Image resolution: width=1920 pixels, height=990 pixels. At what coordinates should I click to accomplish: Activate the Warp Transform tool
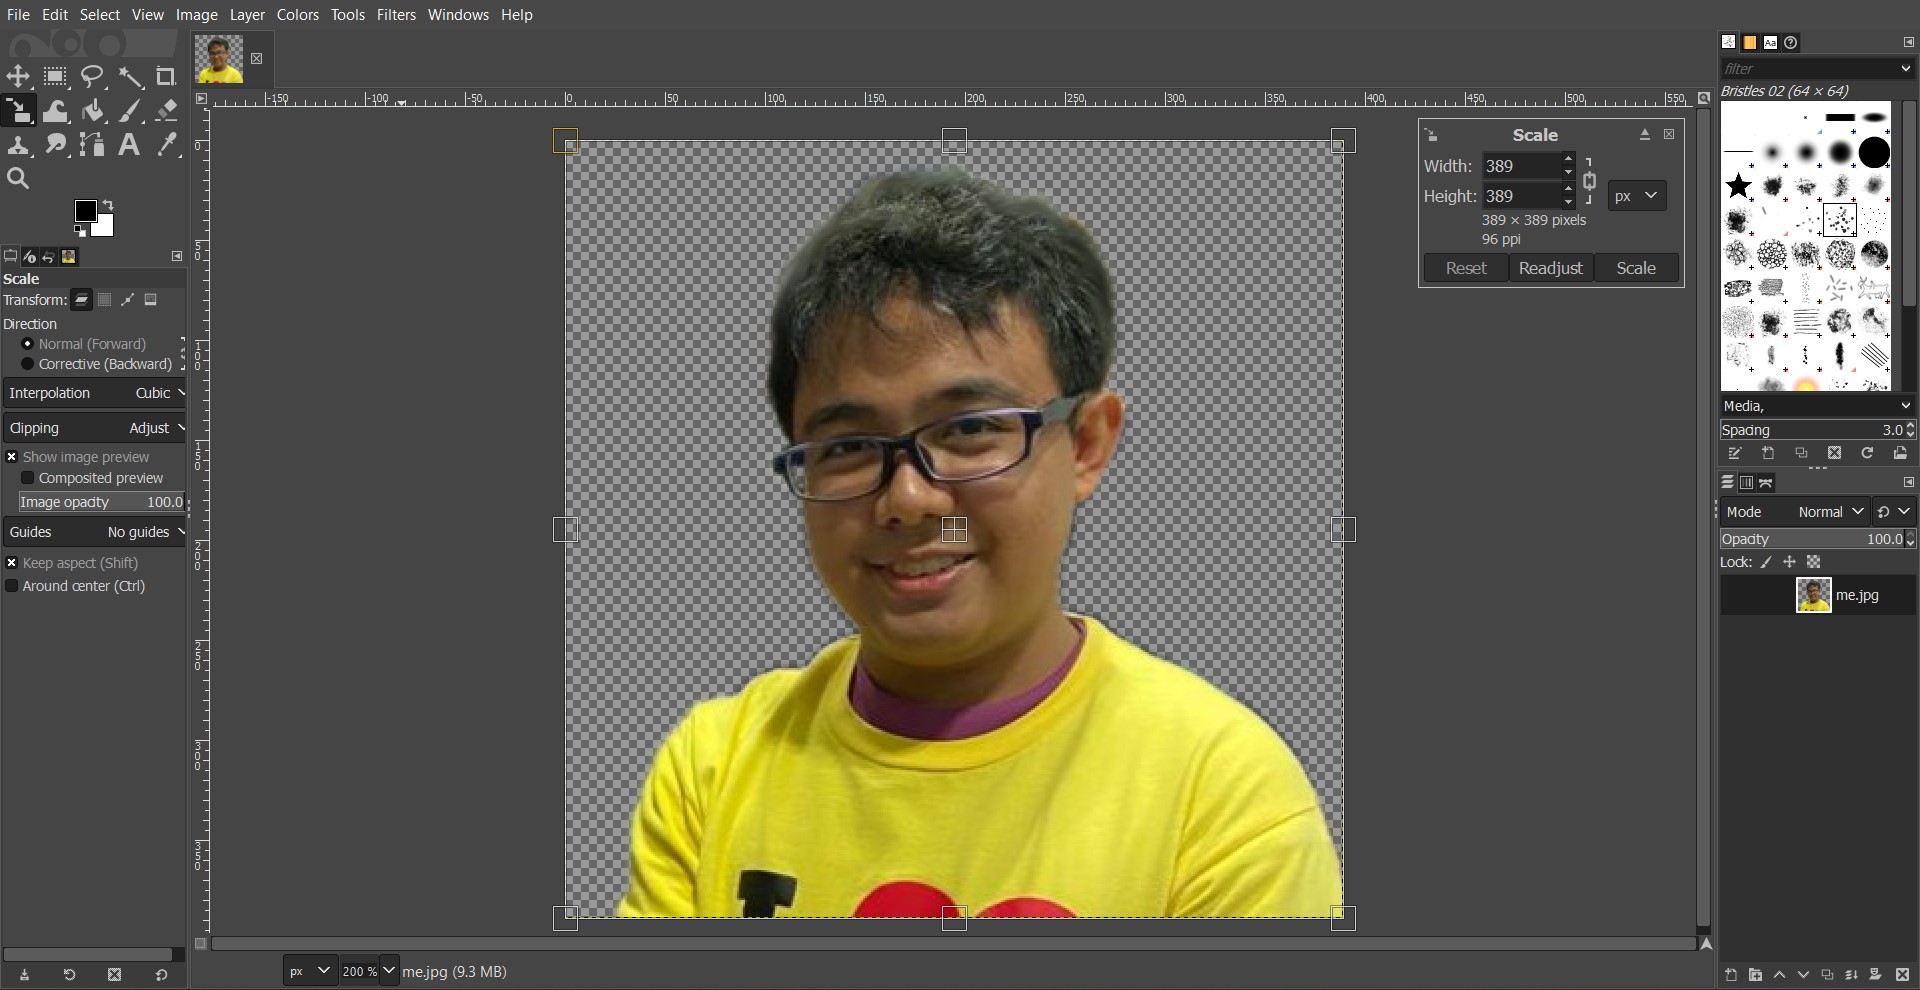pyautogui.click(x=56, y=111)
